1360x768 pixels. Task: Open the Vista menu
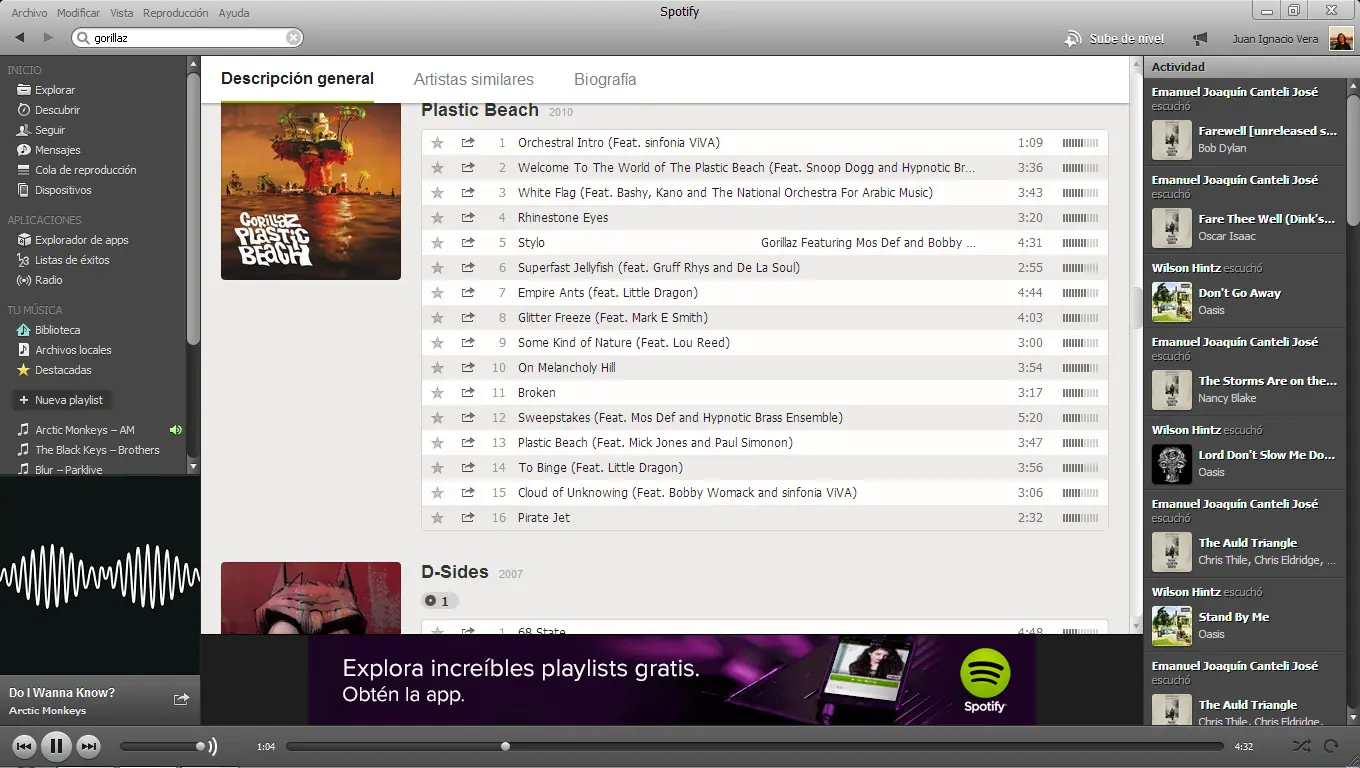tap(122, 13)
